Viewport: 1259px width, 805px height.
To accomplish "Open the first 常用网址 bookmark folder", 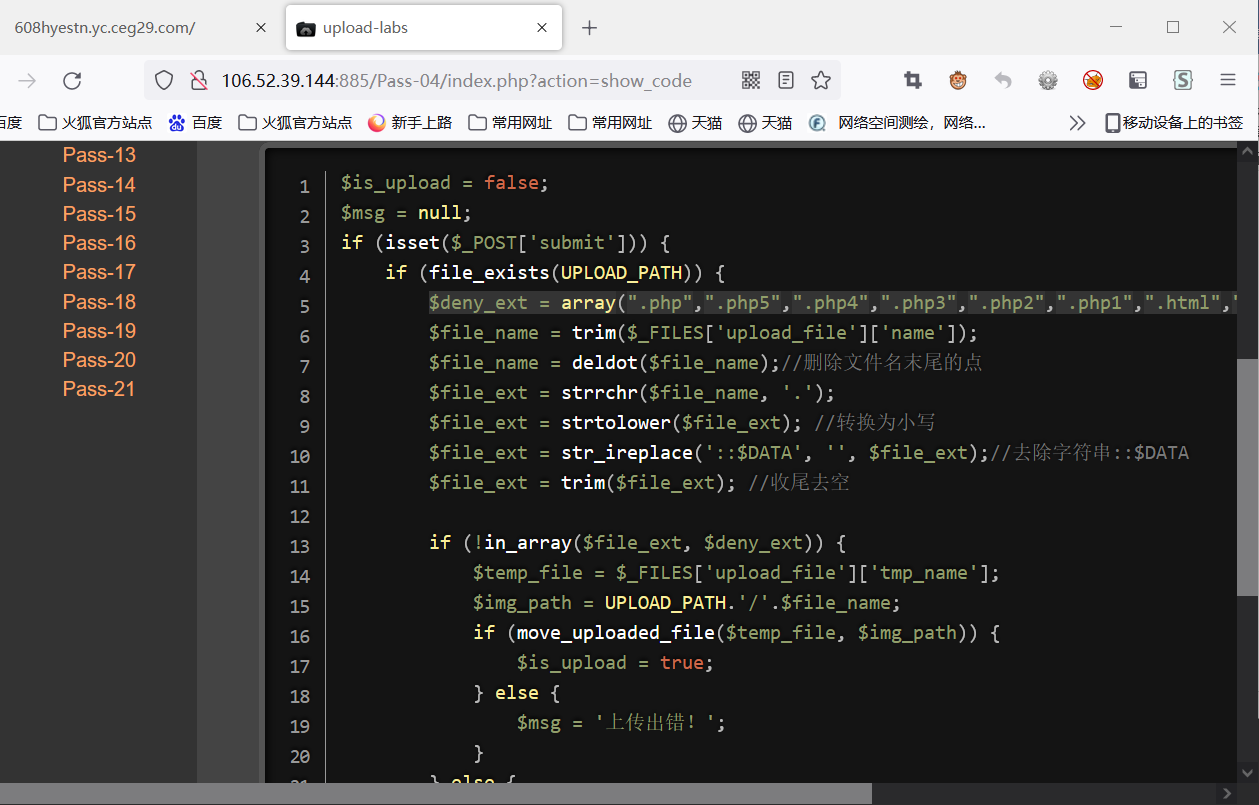I will tap(510, 123).
